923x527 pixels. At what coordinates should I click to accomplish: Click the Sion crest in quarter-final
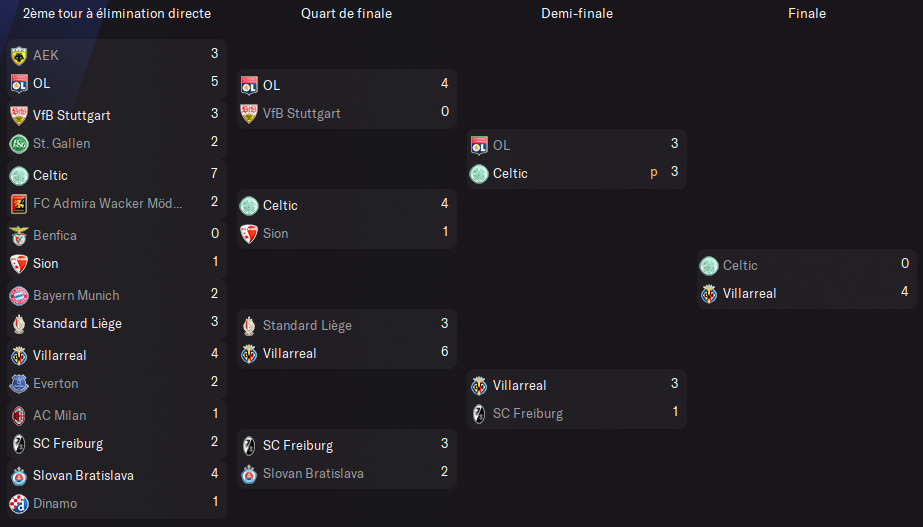[249, 234]
